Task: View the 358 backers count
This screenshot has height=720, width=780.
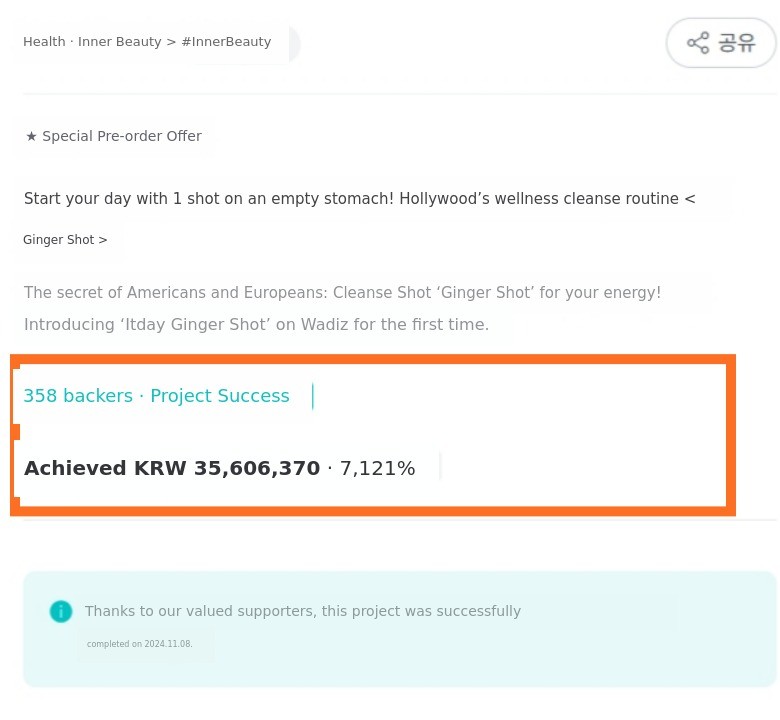Action: pos(78,396)
